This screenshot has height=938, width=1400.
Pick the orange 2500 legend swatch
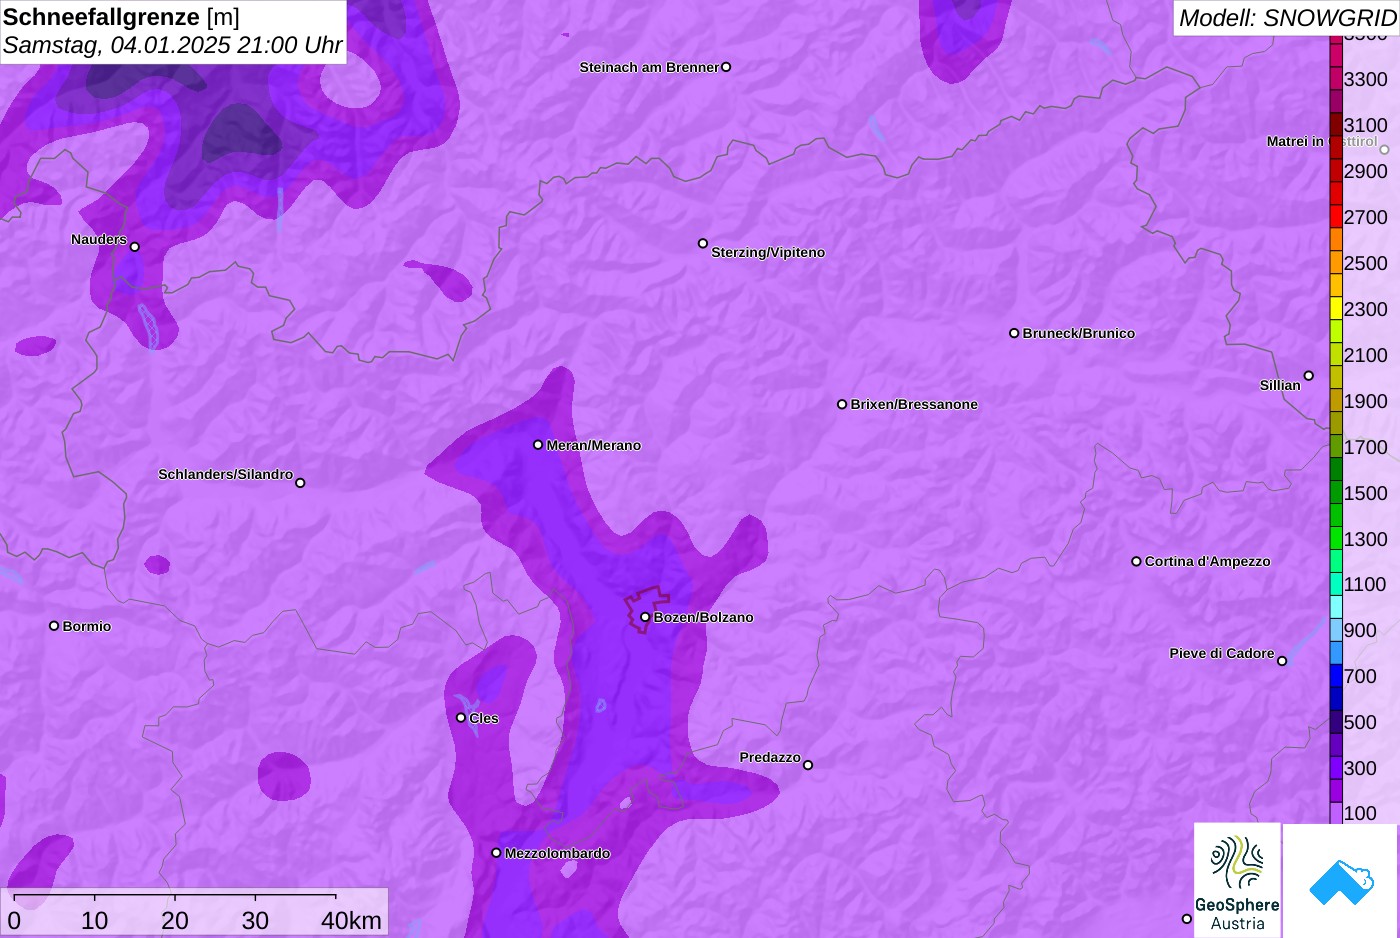(x=1336, y=263)
